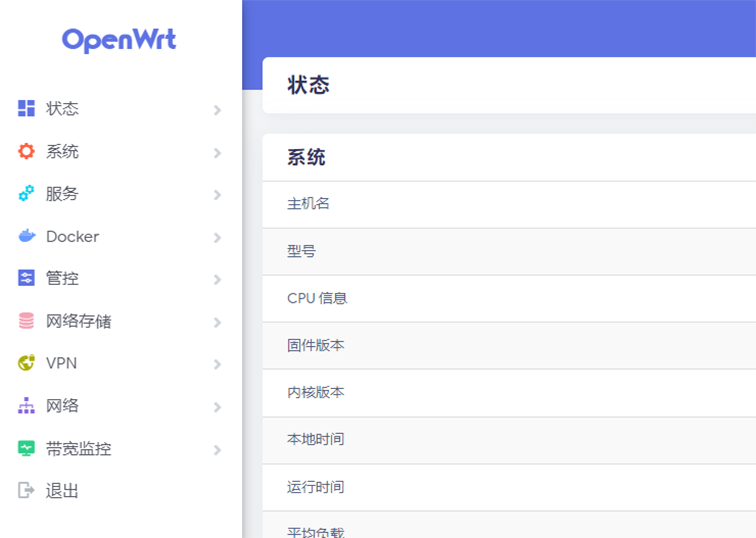Click the 系统 orange gear icon

click(26, 151)
